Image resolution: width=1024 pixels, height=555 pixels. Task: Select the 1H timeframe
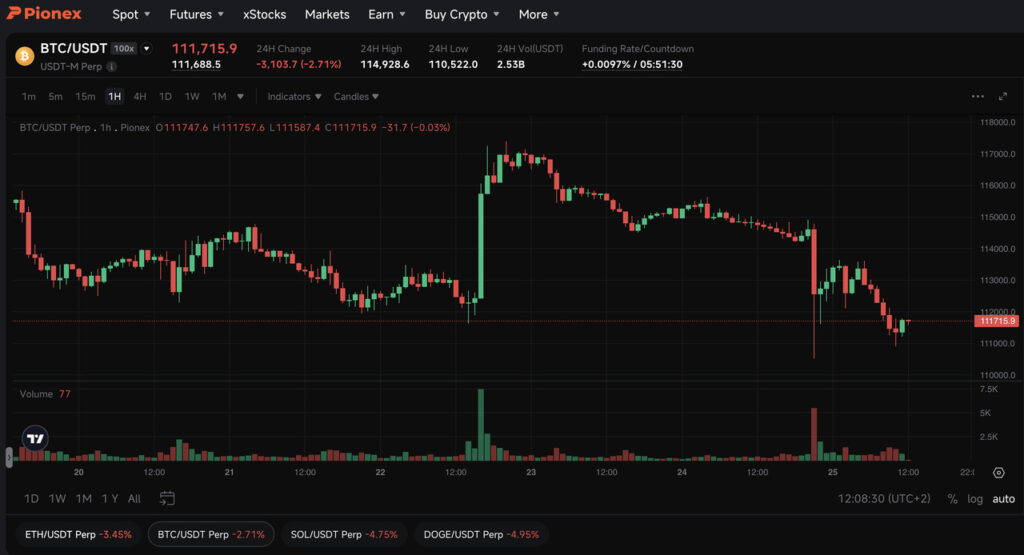pyautogui.click(x=114, y=97)
